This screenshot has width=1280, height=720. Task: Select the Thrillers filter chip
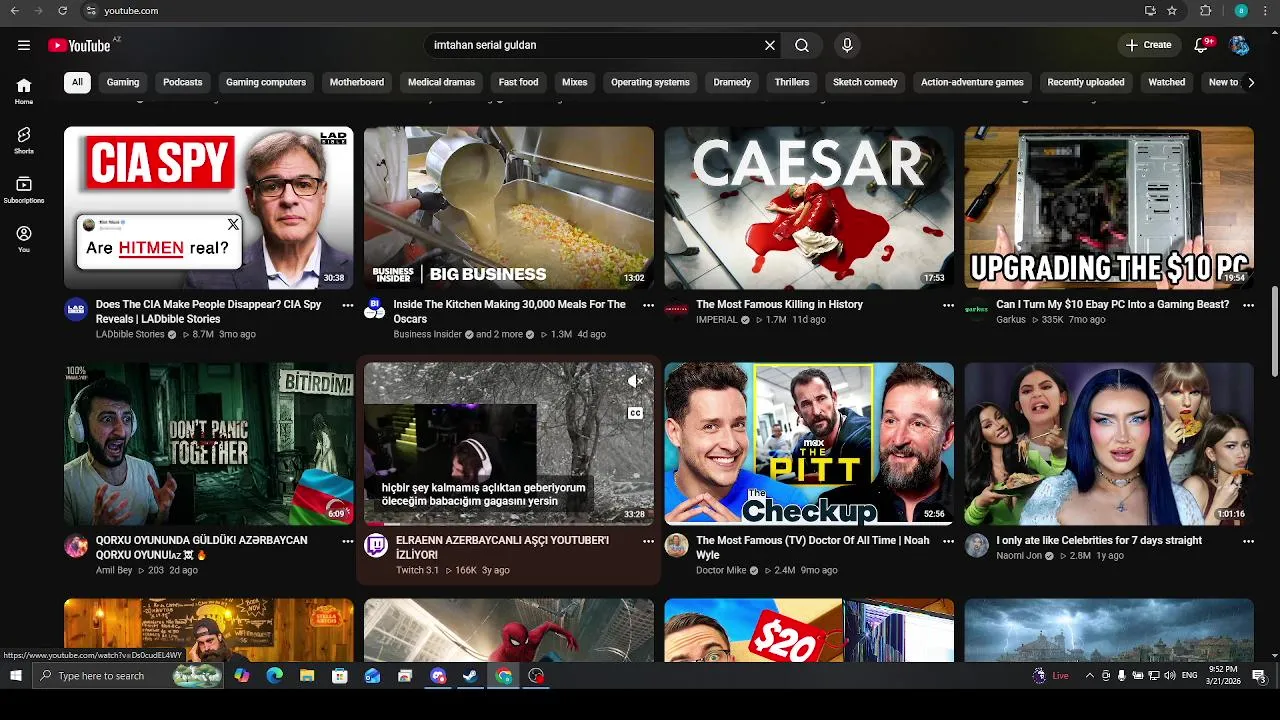coord(792,82)
